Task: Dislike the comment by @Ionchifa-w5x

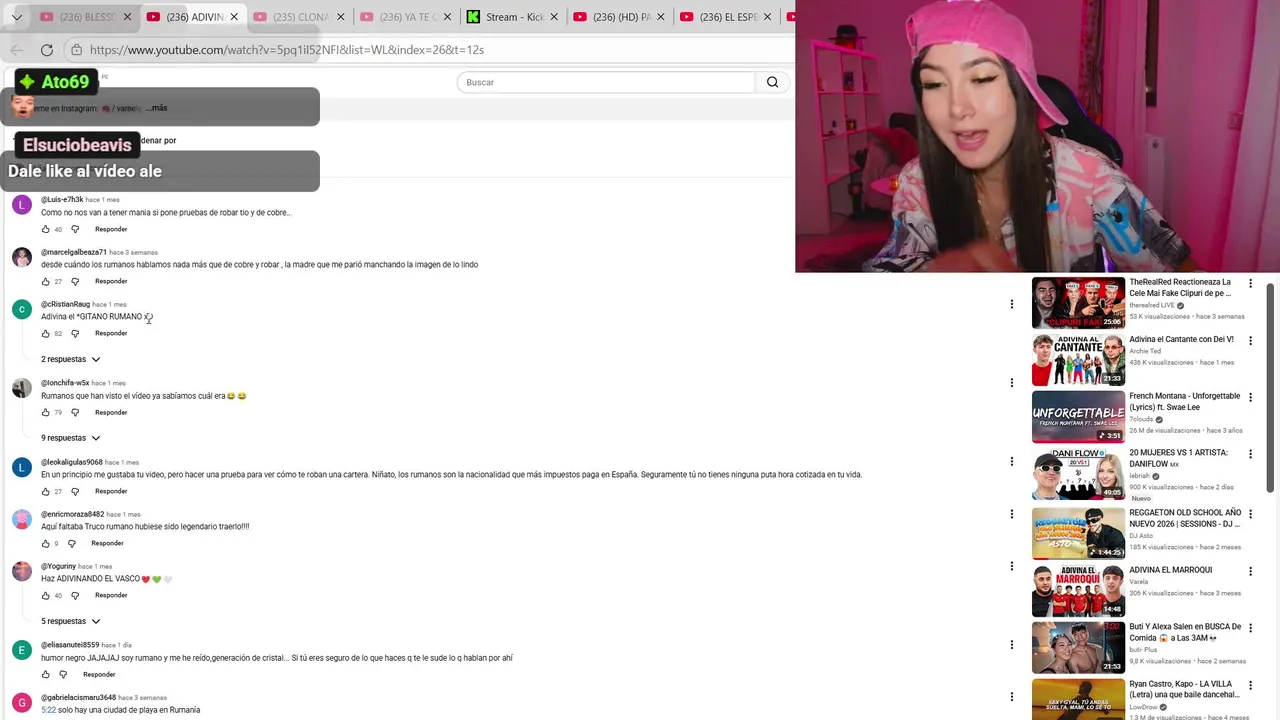Action: pyautogui.click(x=75, y=412)
